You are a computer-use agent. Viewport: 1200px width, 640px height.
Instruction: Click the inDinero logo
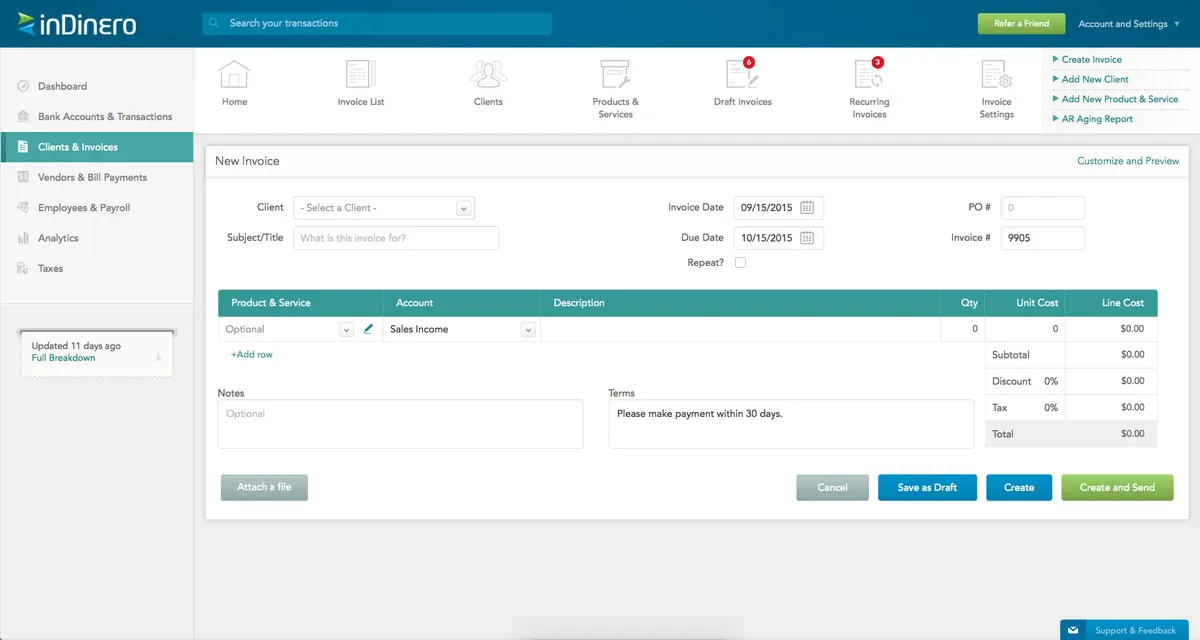tap(77, 24)
